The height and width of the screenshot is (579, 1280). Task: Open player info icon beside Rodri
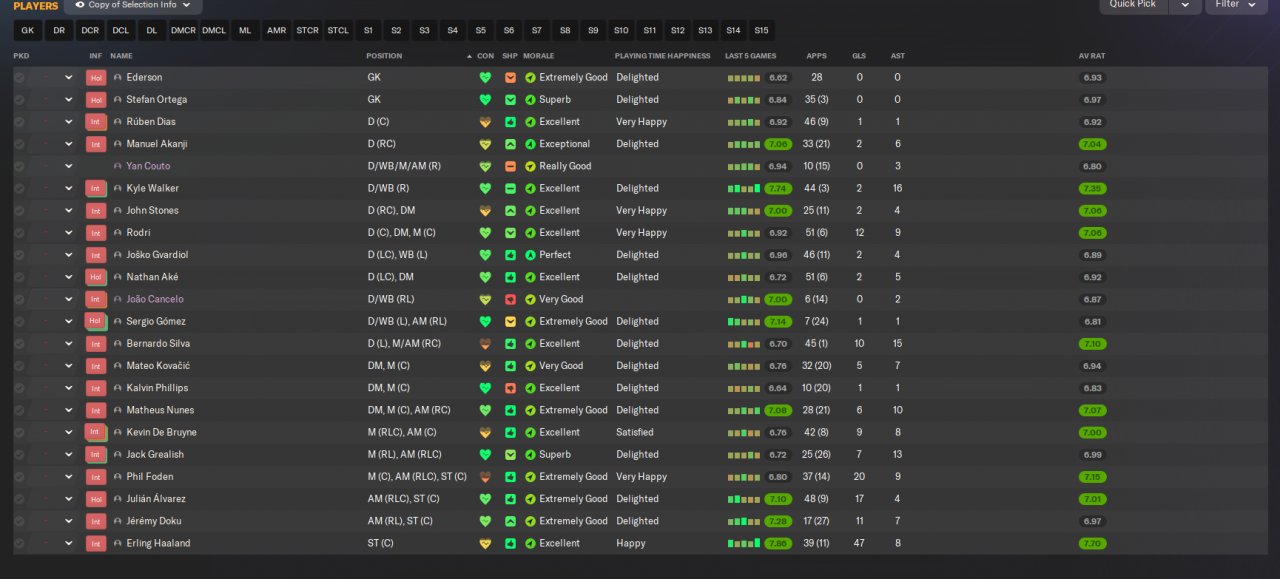coord(118,233)
